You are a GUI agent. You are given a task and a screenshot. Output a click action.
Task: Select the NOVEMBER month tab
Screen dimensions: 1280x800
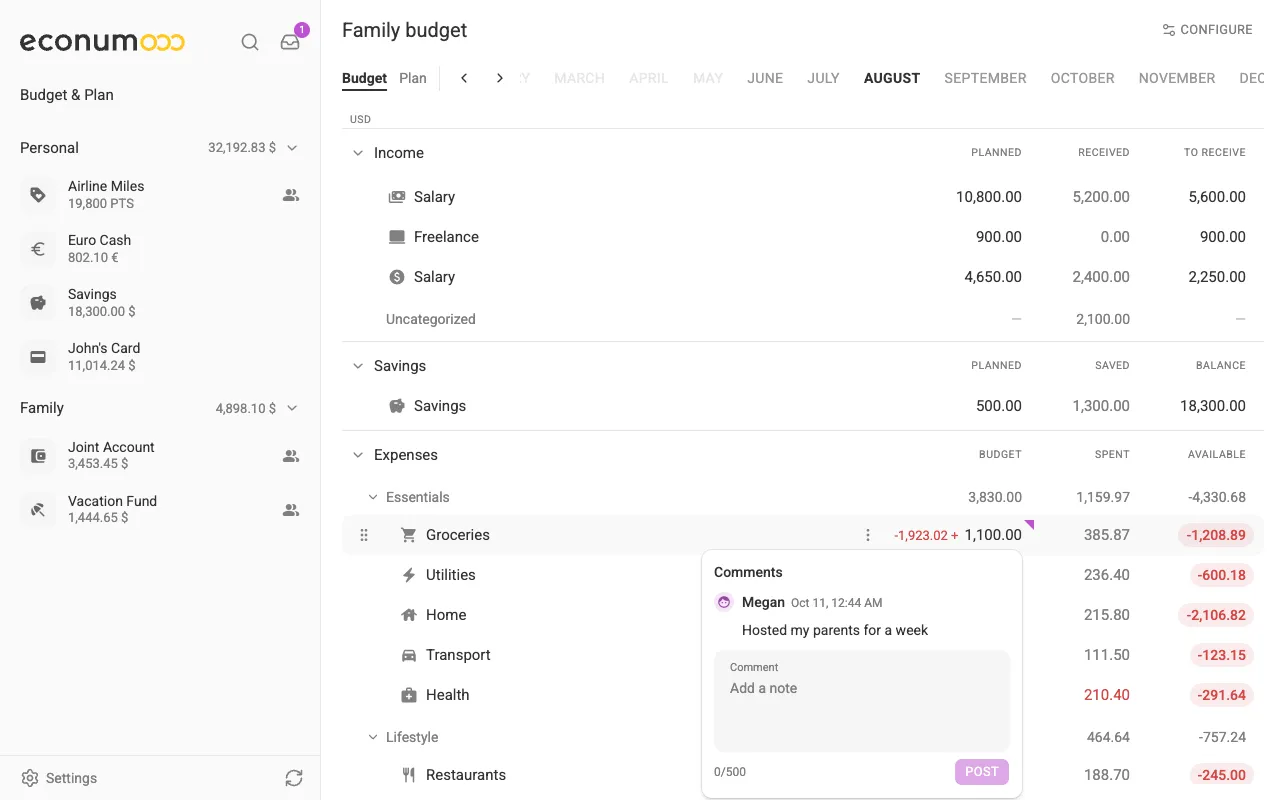(1177, 78)
